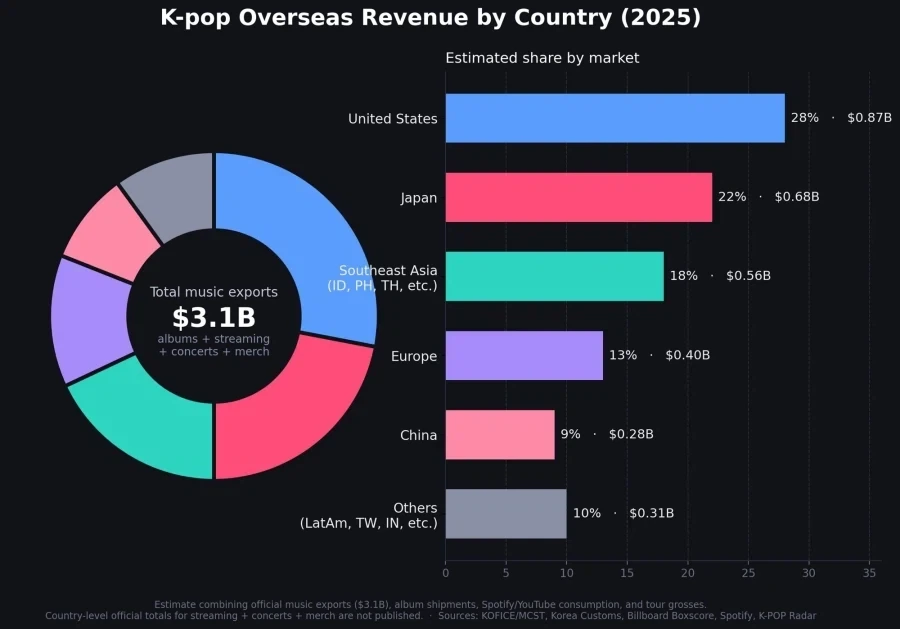Click the x-axis tick label '20'
900x629 pixels.
coord(688,573)
